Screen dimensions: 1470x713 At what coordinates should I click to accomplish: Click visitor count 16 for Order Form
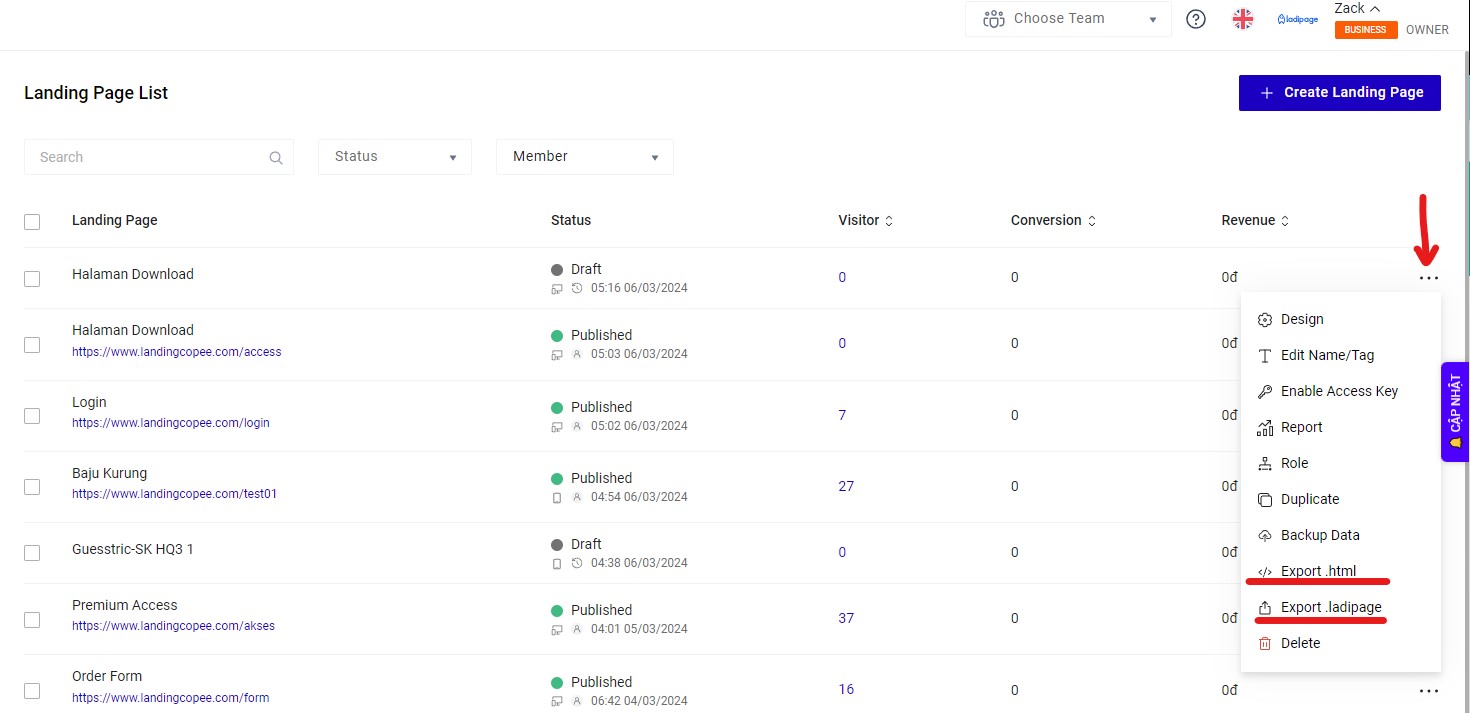click(x=846, y=690)
